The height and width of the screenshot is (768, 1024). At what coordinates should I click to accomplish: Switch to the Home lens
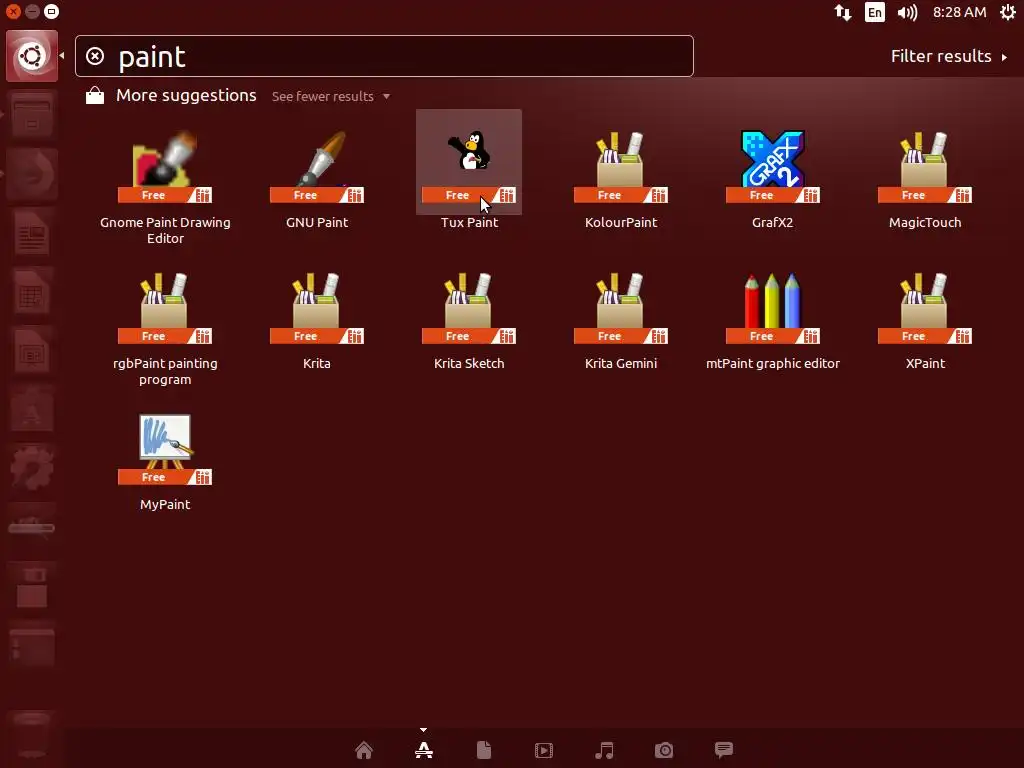(364, 750)
